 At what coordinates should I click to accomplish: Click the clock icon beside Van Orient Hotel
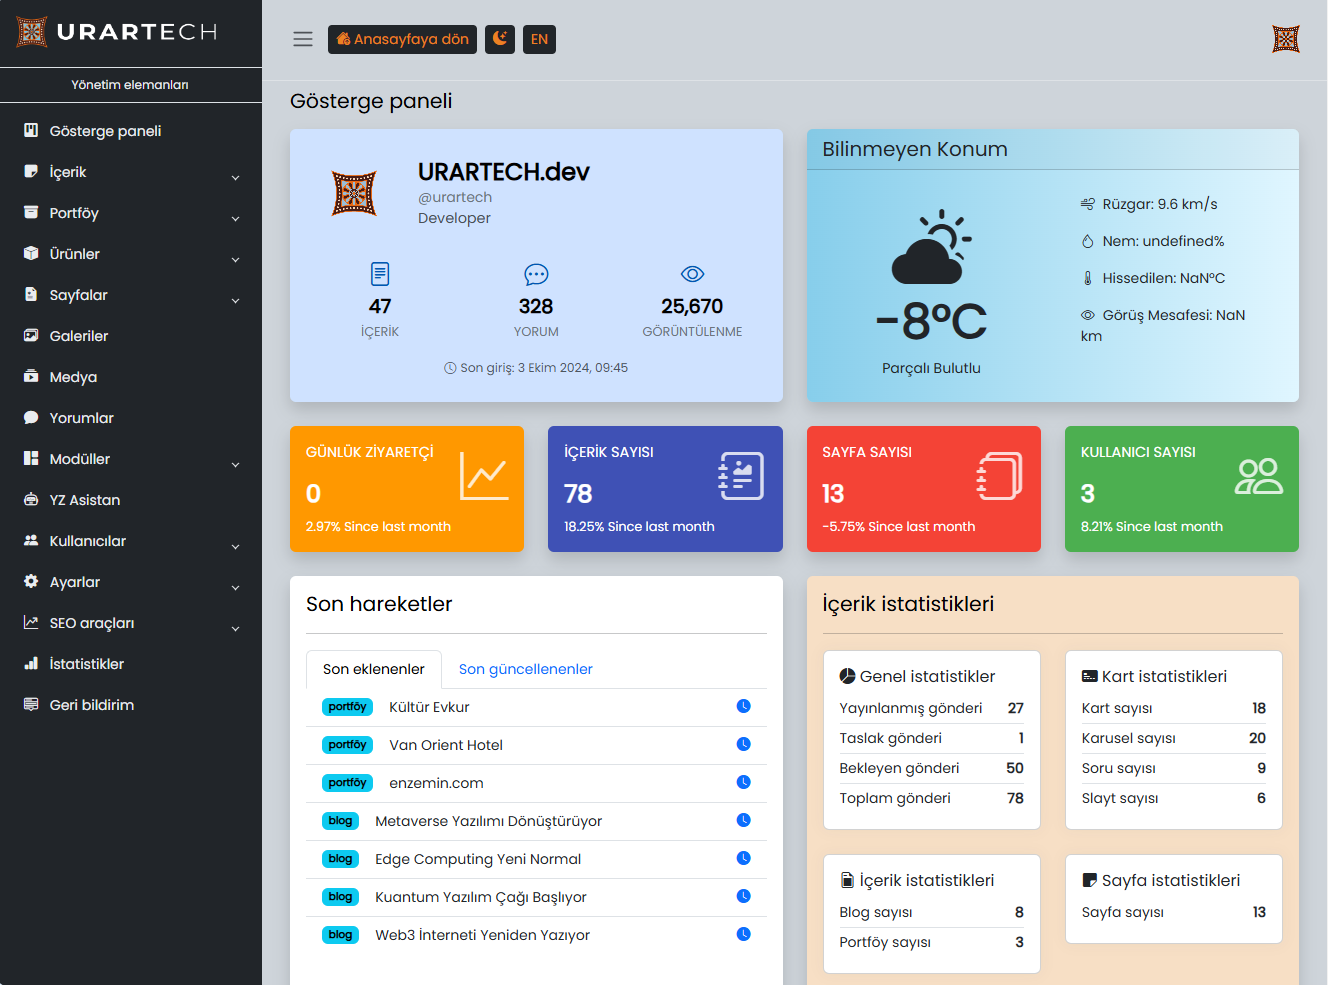[x=743, y=744]
